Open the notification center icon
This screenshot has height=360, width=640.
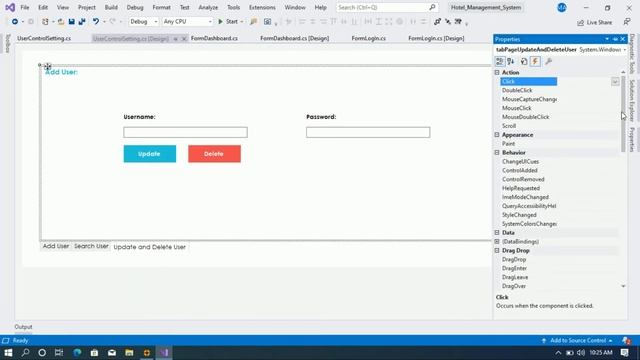tap(625, 353)
